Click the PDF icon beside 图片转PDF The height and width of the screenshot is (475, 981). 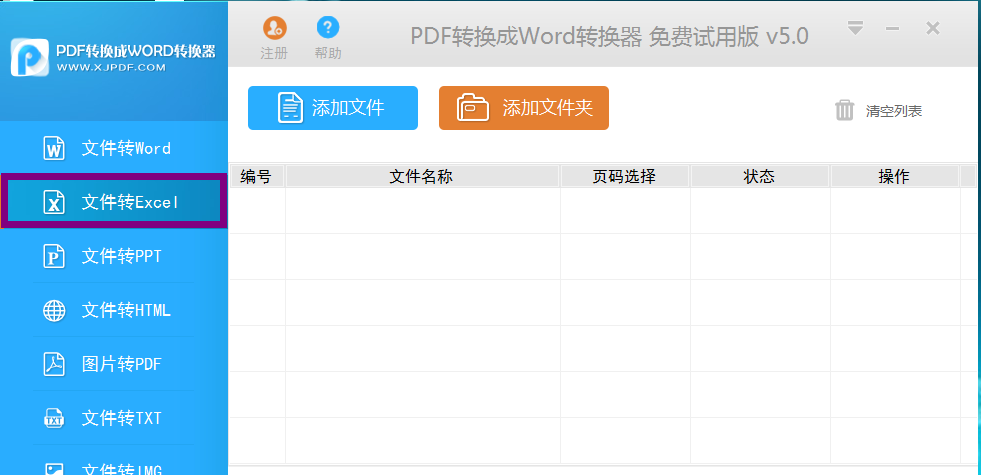tap(54, 364)
